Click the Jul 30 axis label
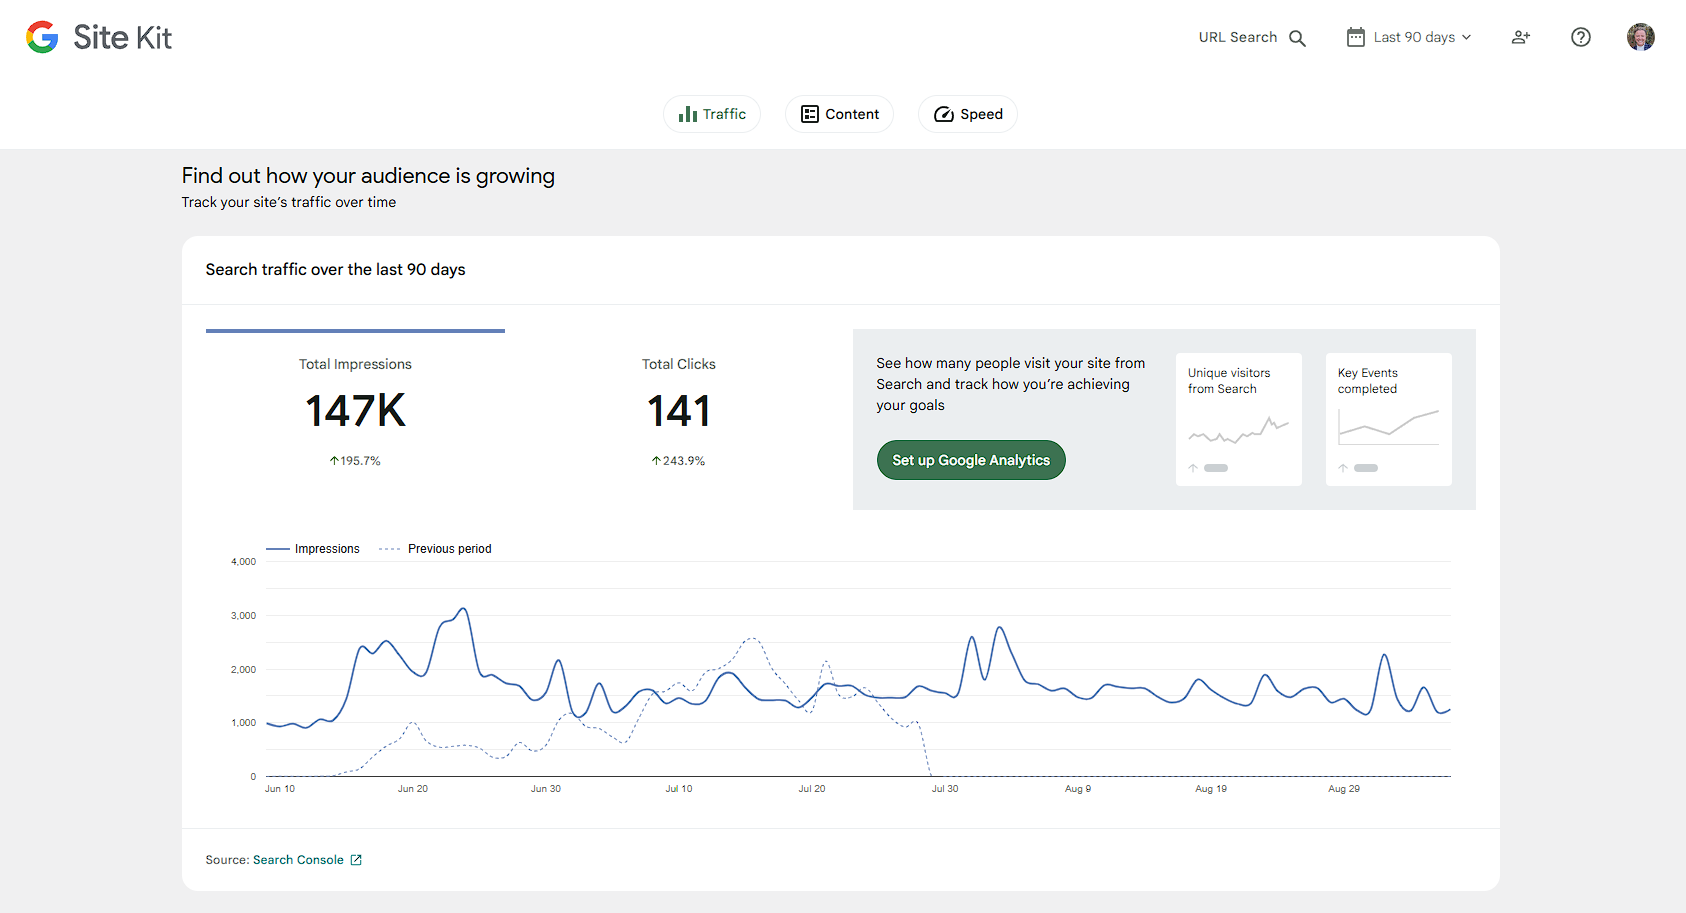 (945, 789)
